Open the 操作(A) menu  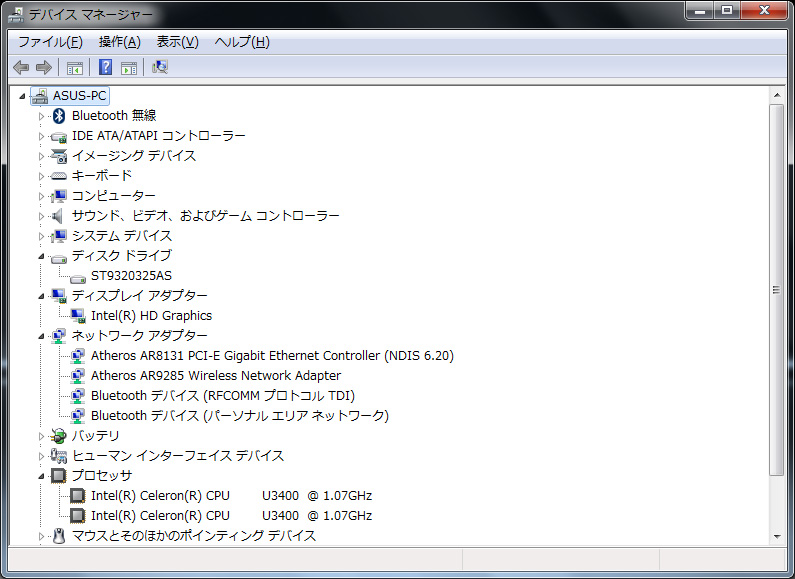(119, 42)
